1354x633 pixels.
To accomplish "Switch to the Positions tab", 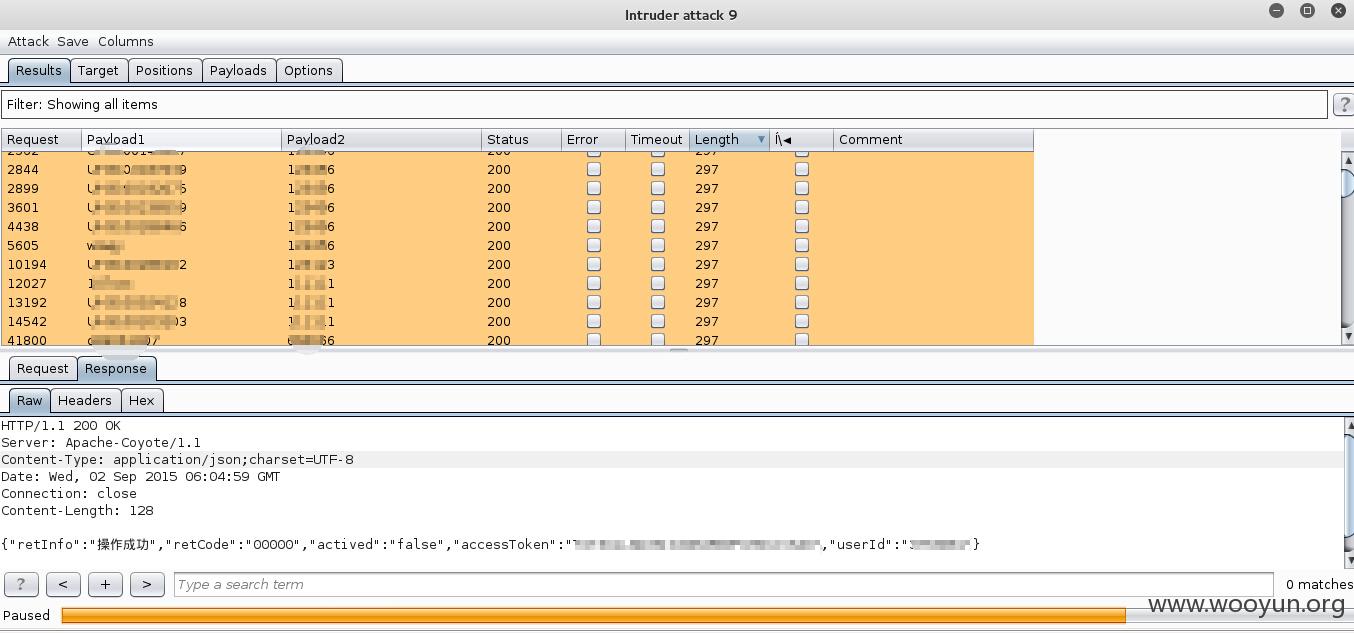I will tap(164, 70).
